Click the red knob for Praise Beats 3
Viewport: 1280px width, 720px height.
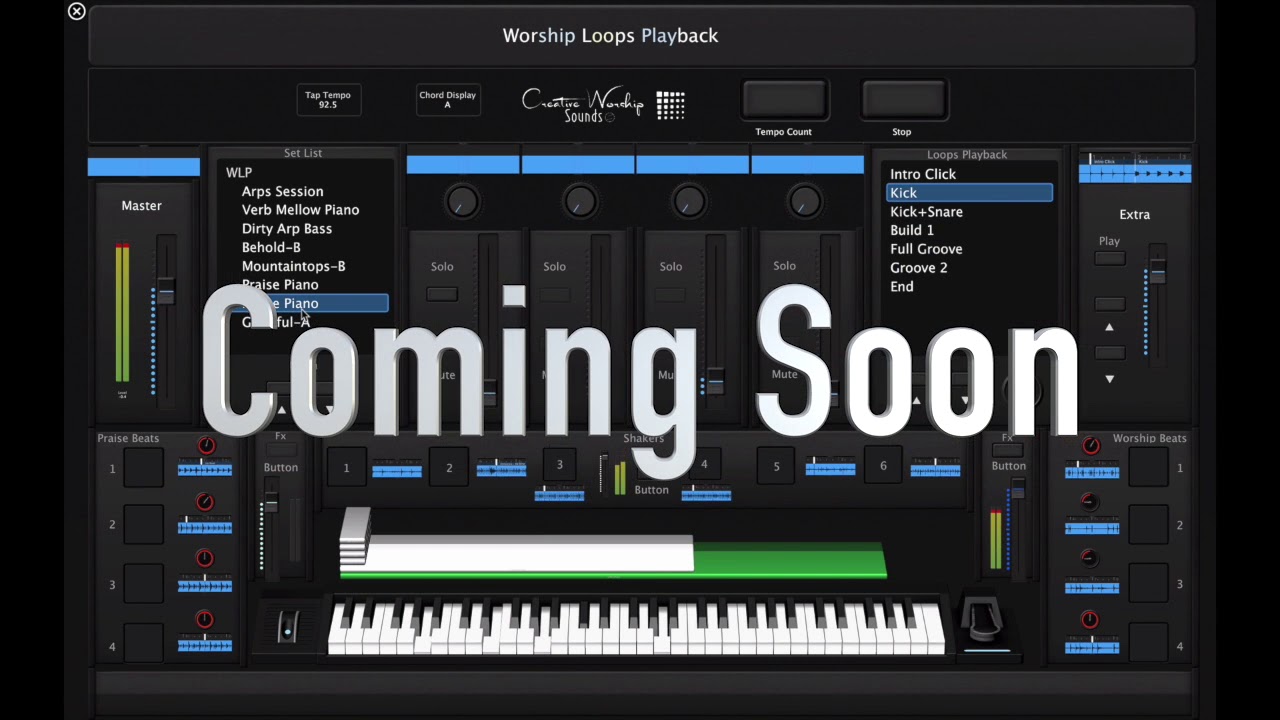(204, 559)
